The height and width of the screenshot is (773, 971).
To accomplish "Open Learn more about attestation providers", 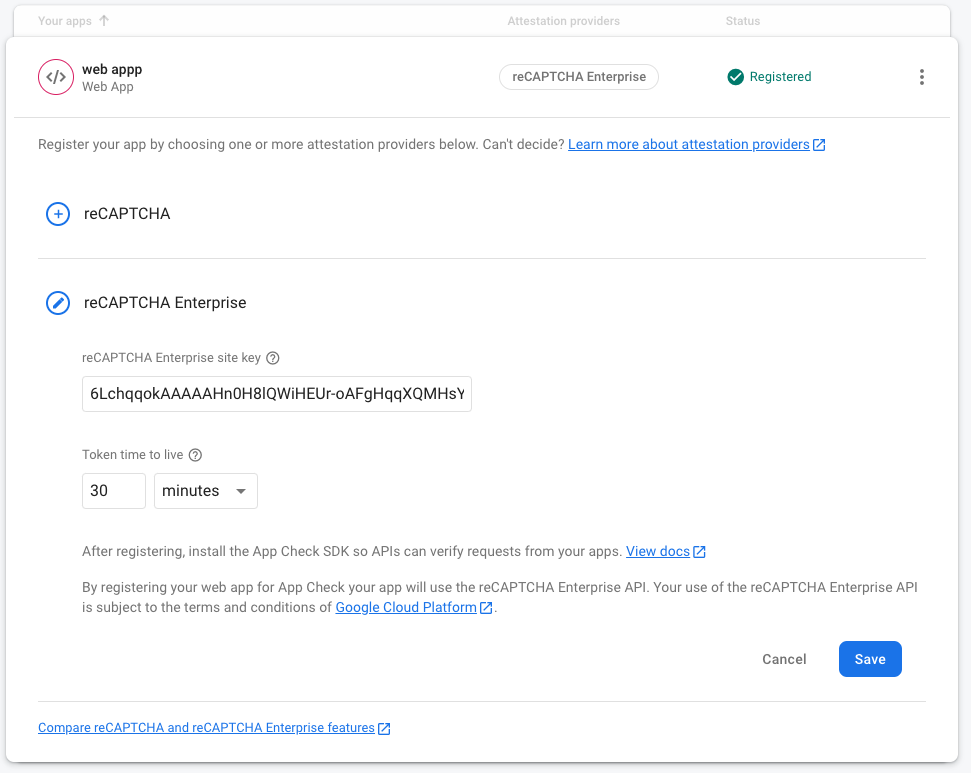I will click(689, 144).
